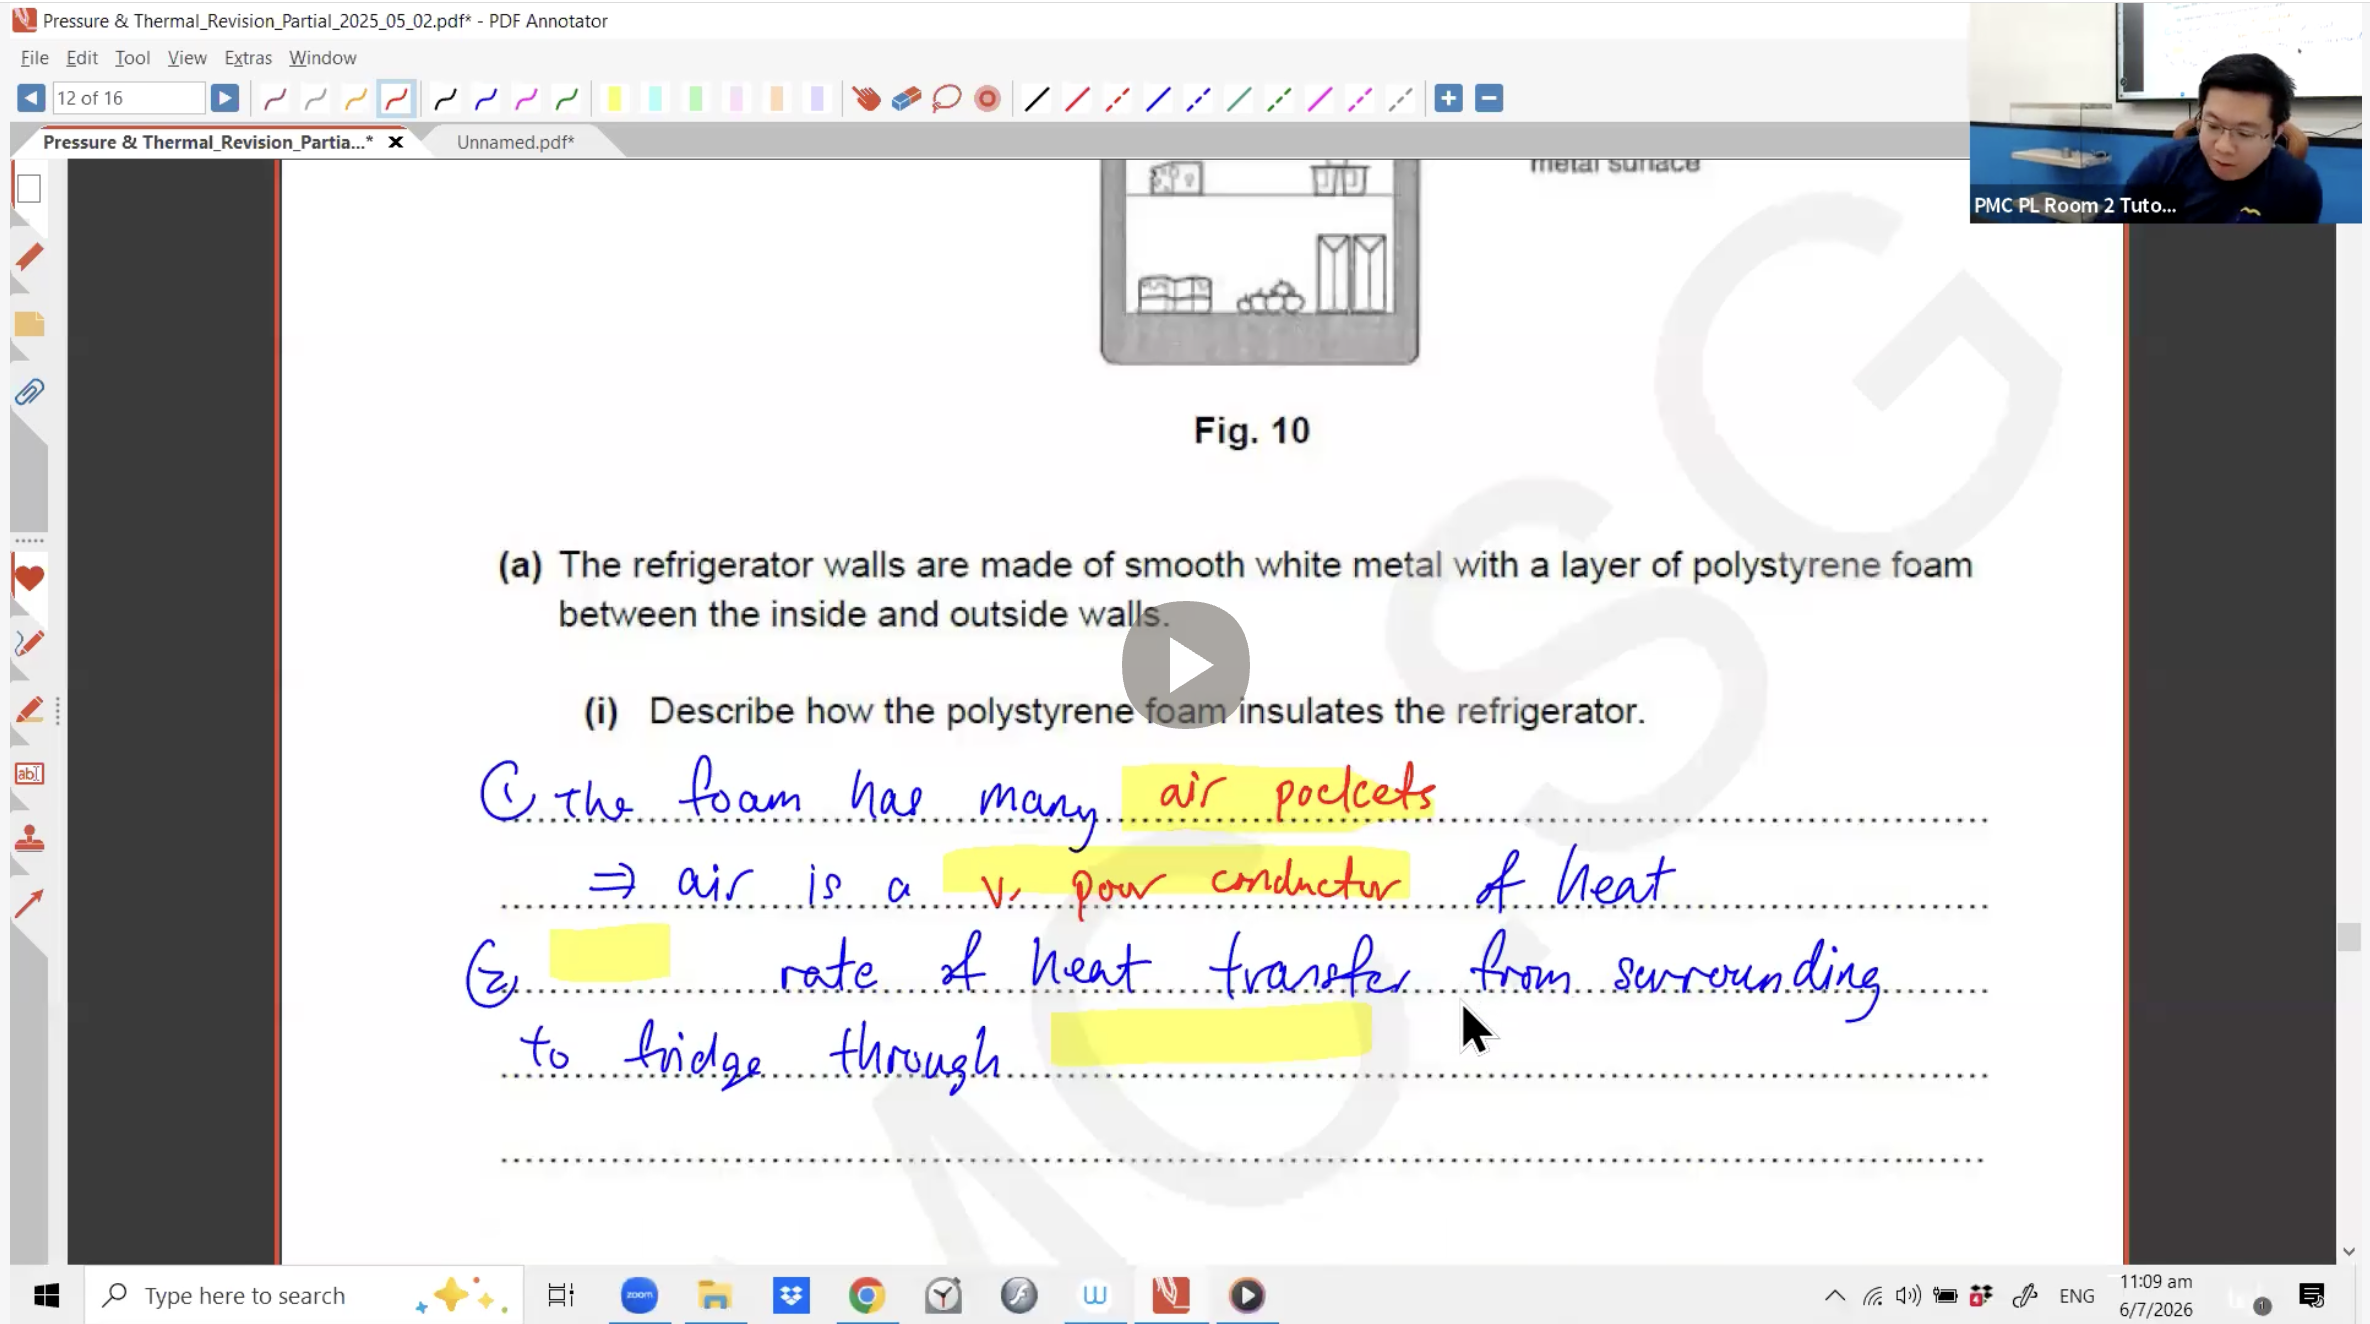2370x1324 pixels.
Task: Open the attachments paperclip panel
Action: [29, 392]
